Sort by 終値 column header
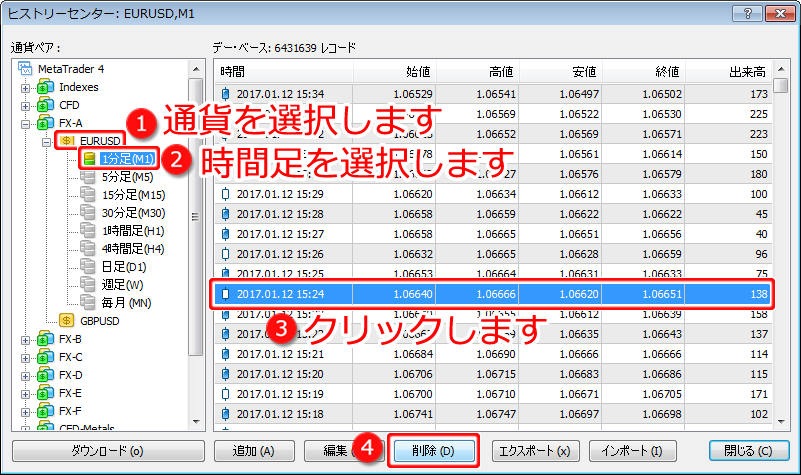The width and height of the screenshot is (801, 475). [644, 72]
